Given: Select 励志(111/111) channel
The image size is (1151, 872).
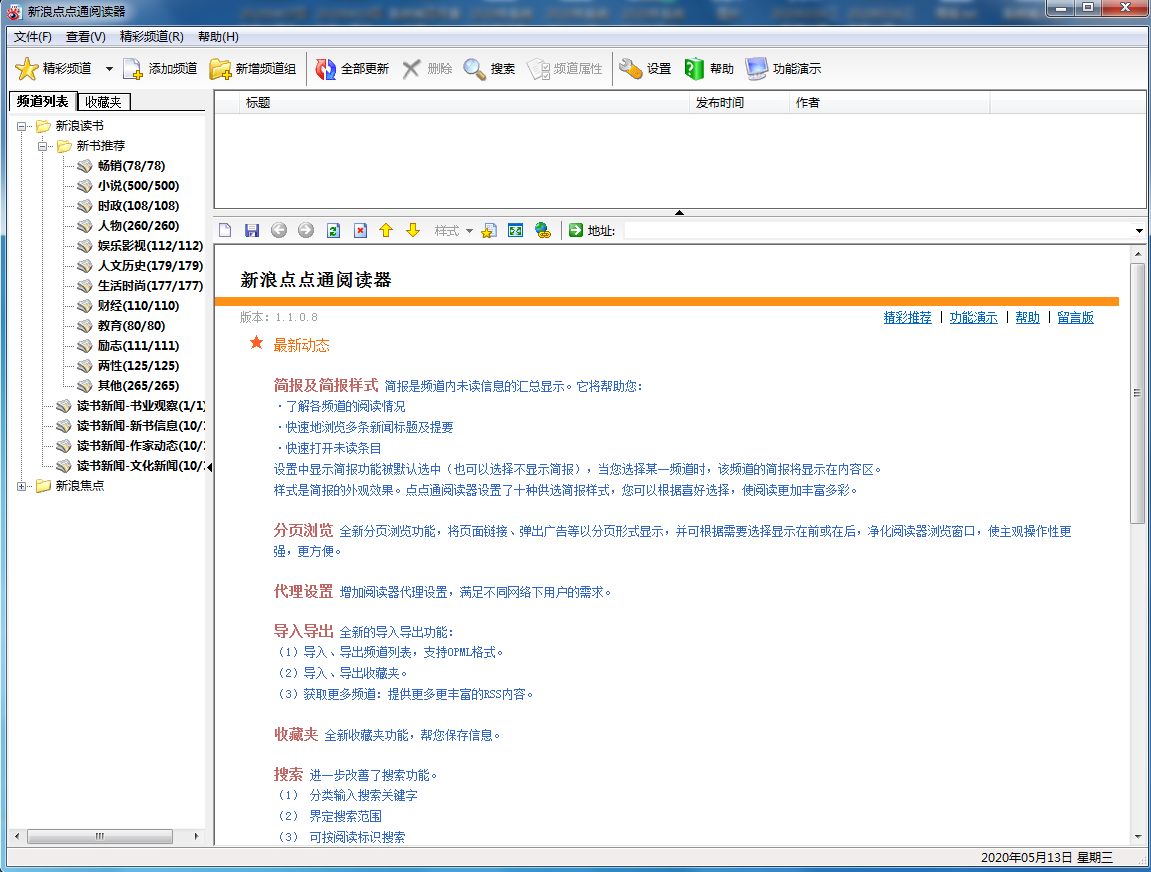Looking at the screenshot, I should click(x=138, y=346).
